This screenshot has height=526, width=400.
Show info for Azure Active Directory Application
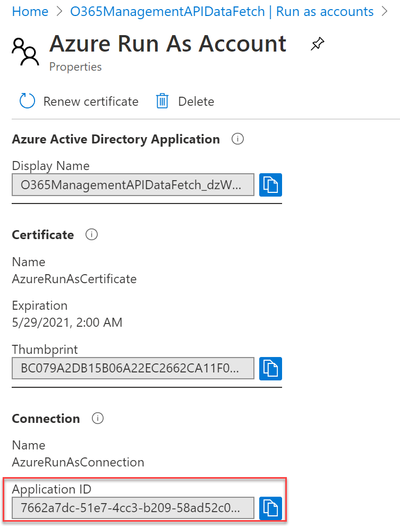(238, 139)
